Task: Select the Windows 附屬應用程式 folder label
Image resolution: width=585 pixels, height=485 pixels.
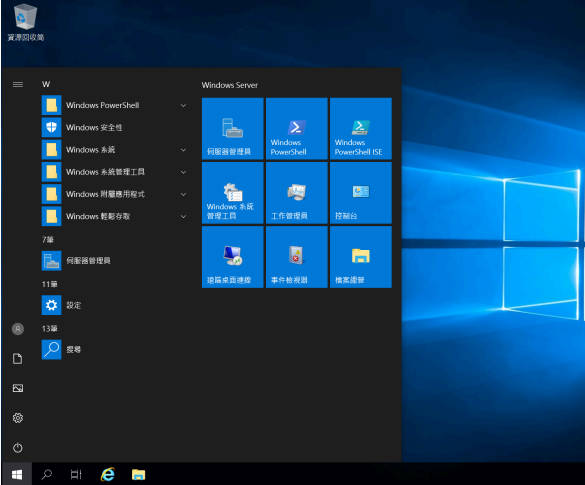Action: coord(105,194)
